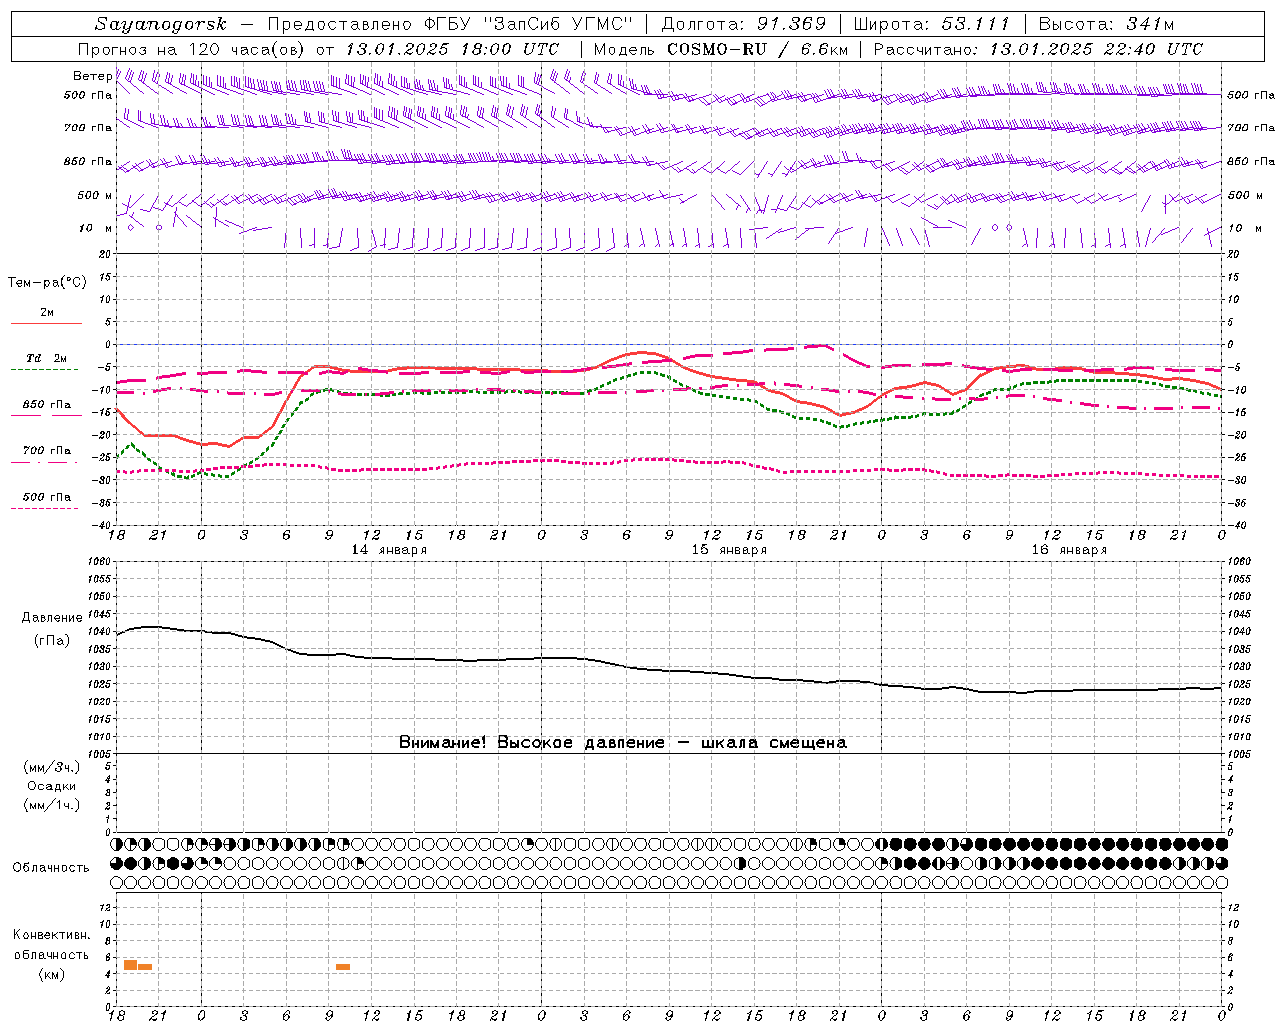Click the 'Td 2м' dew point legend entry

46,358
